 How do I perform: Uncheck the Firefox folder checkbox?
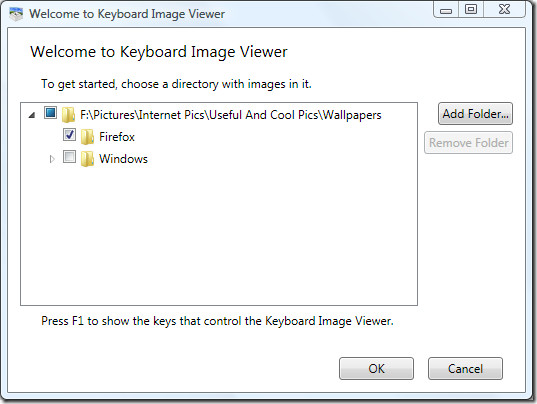pos(69,135)
